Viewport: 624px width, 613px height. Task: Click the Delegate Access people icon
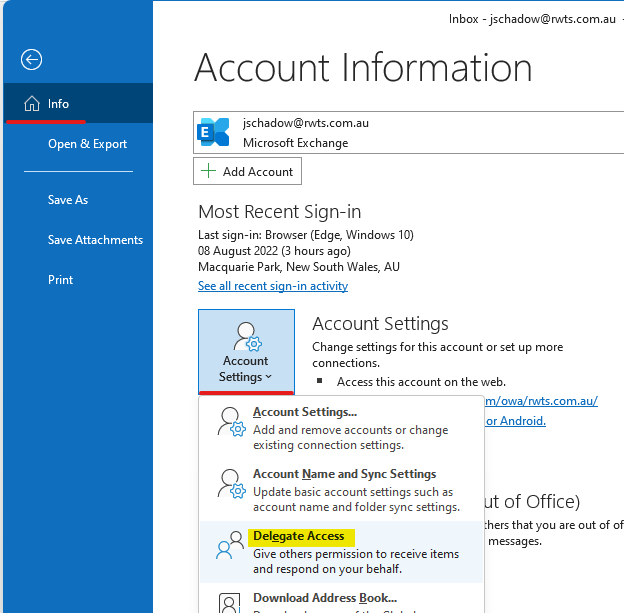tap(231, 545)
